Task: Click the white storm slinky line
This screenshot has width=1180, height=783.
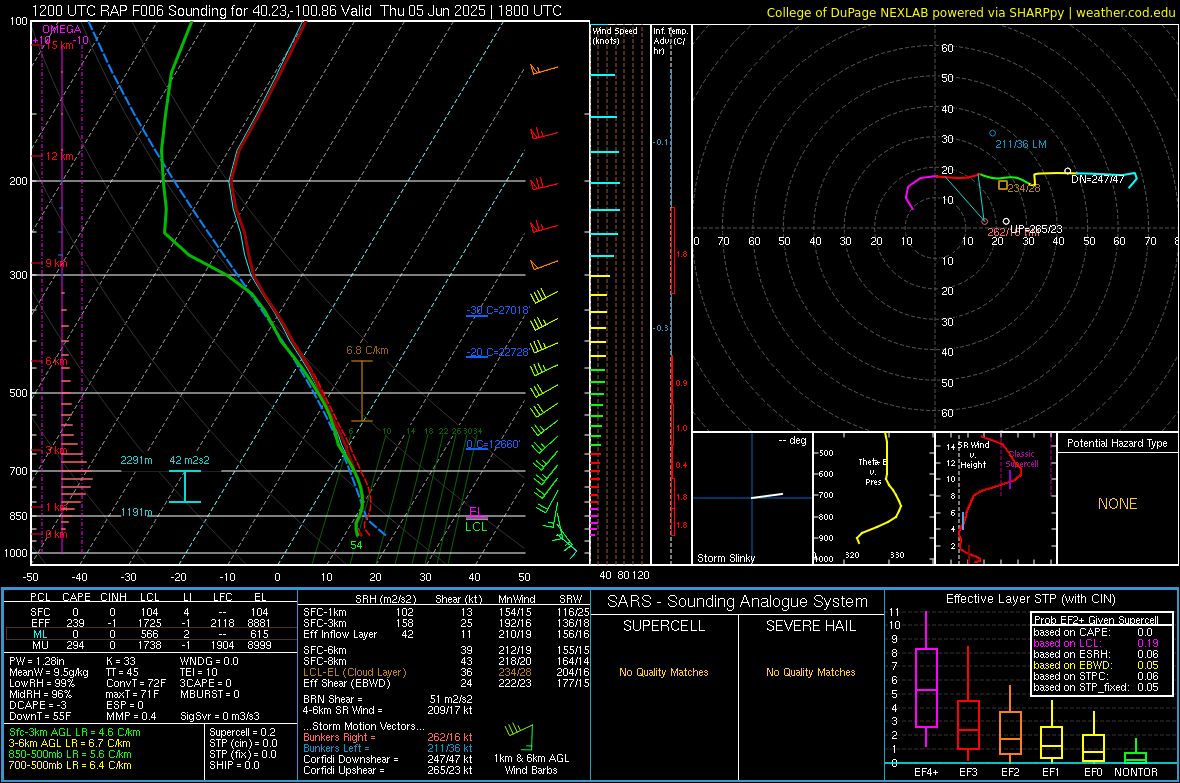Action: point(767,495)
